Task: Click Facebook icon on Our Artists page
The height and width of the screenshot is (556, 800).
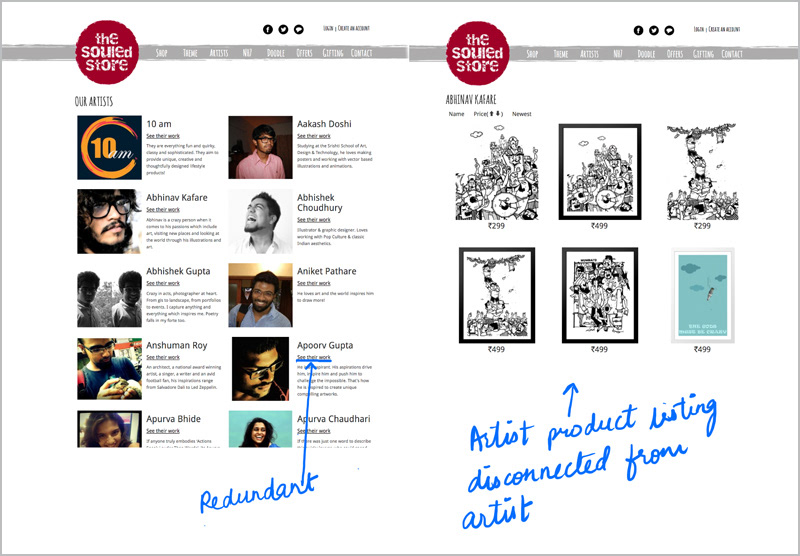Action: 268,30
